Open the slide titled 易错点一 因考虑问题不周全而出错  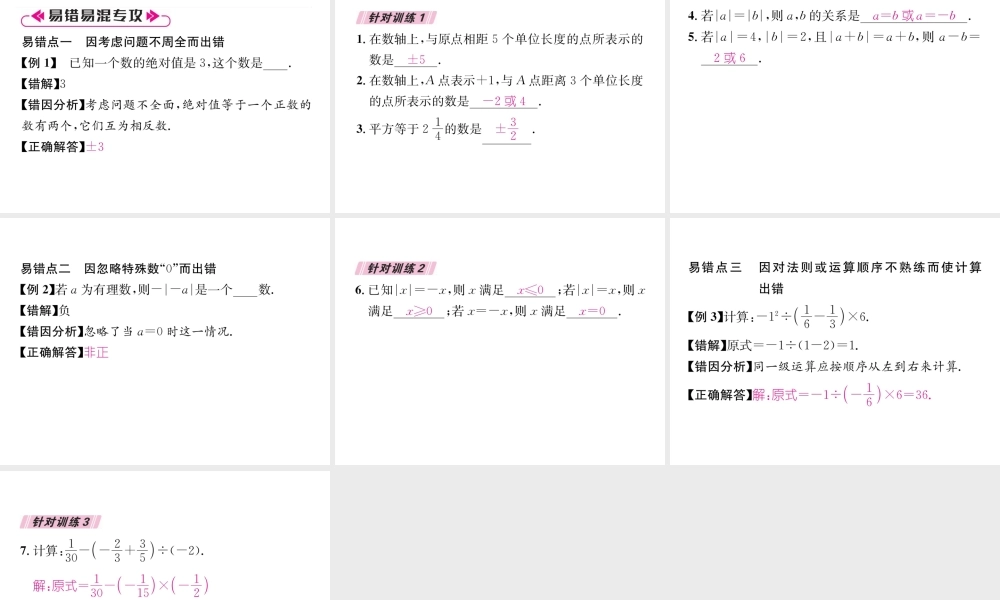coord(165,106)
